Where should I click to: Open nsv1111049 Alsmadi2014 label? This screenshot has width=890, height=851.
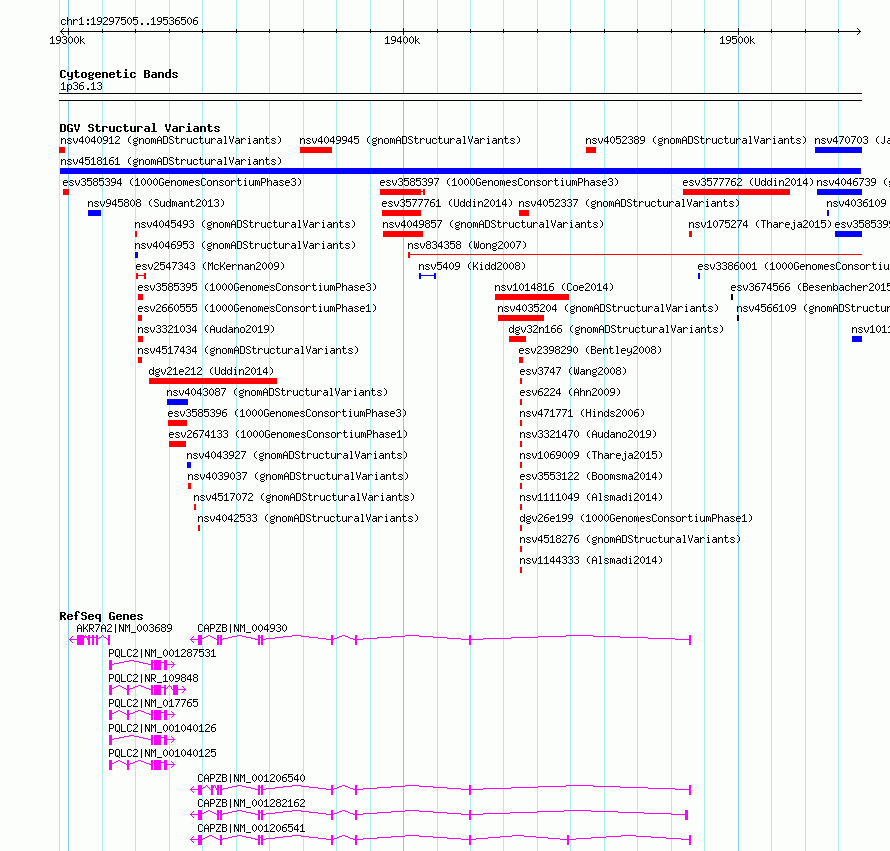click(591, 497)
